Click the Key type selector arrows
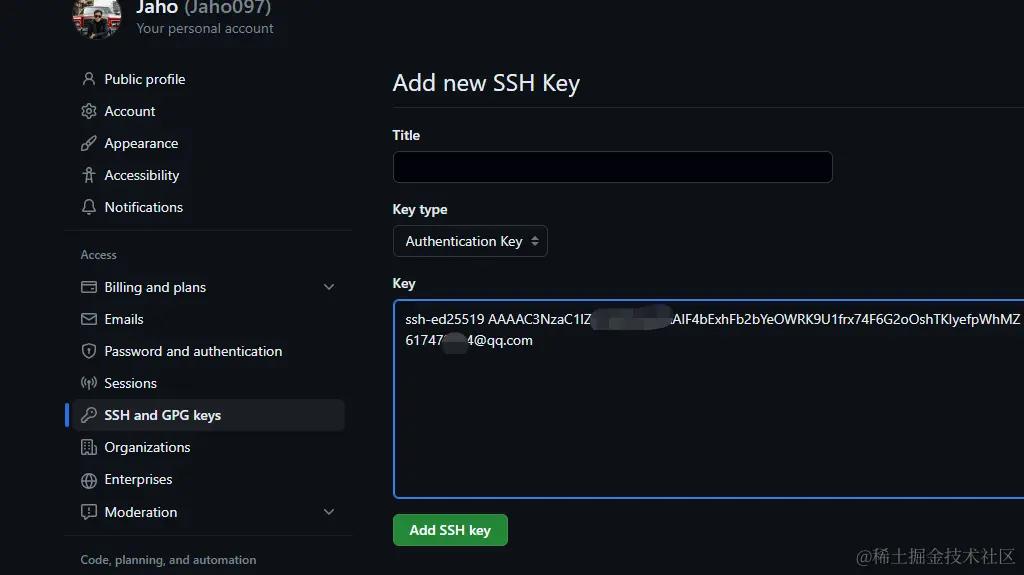1024x575 pixels. (535, 241)
